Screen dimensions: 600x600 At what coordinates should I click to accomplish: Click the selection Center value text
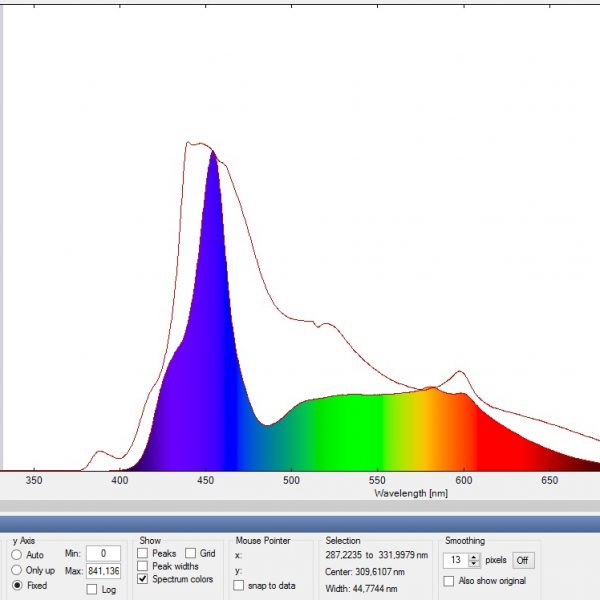click(365, 572)
